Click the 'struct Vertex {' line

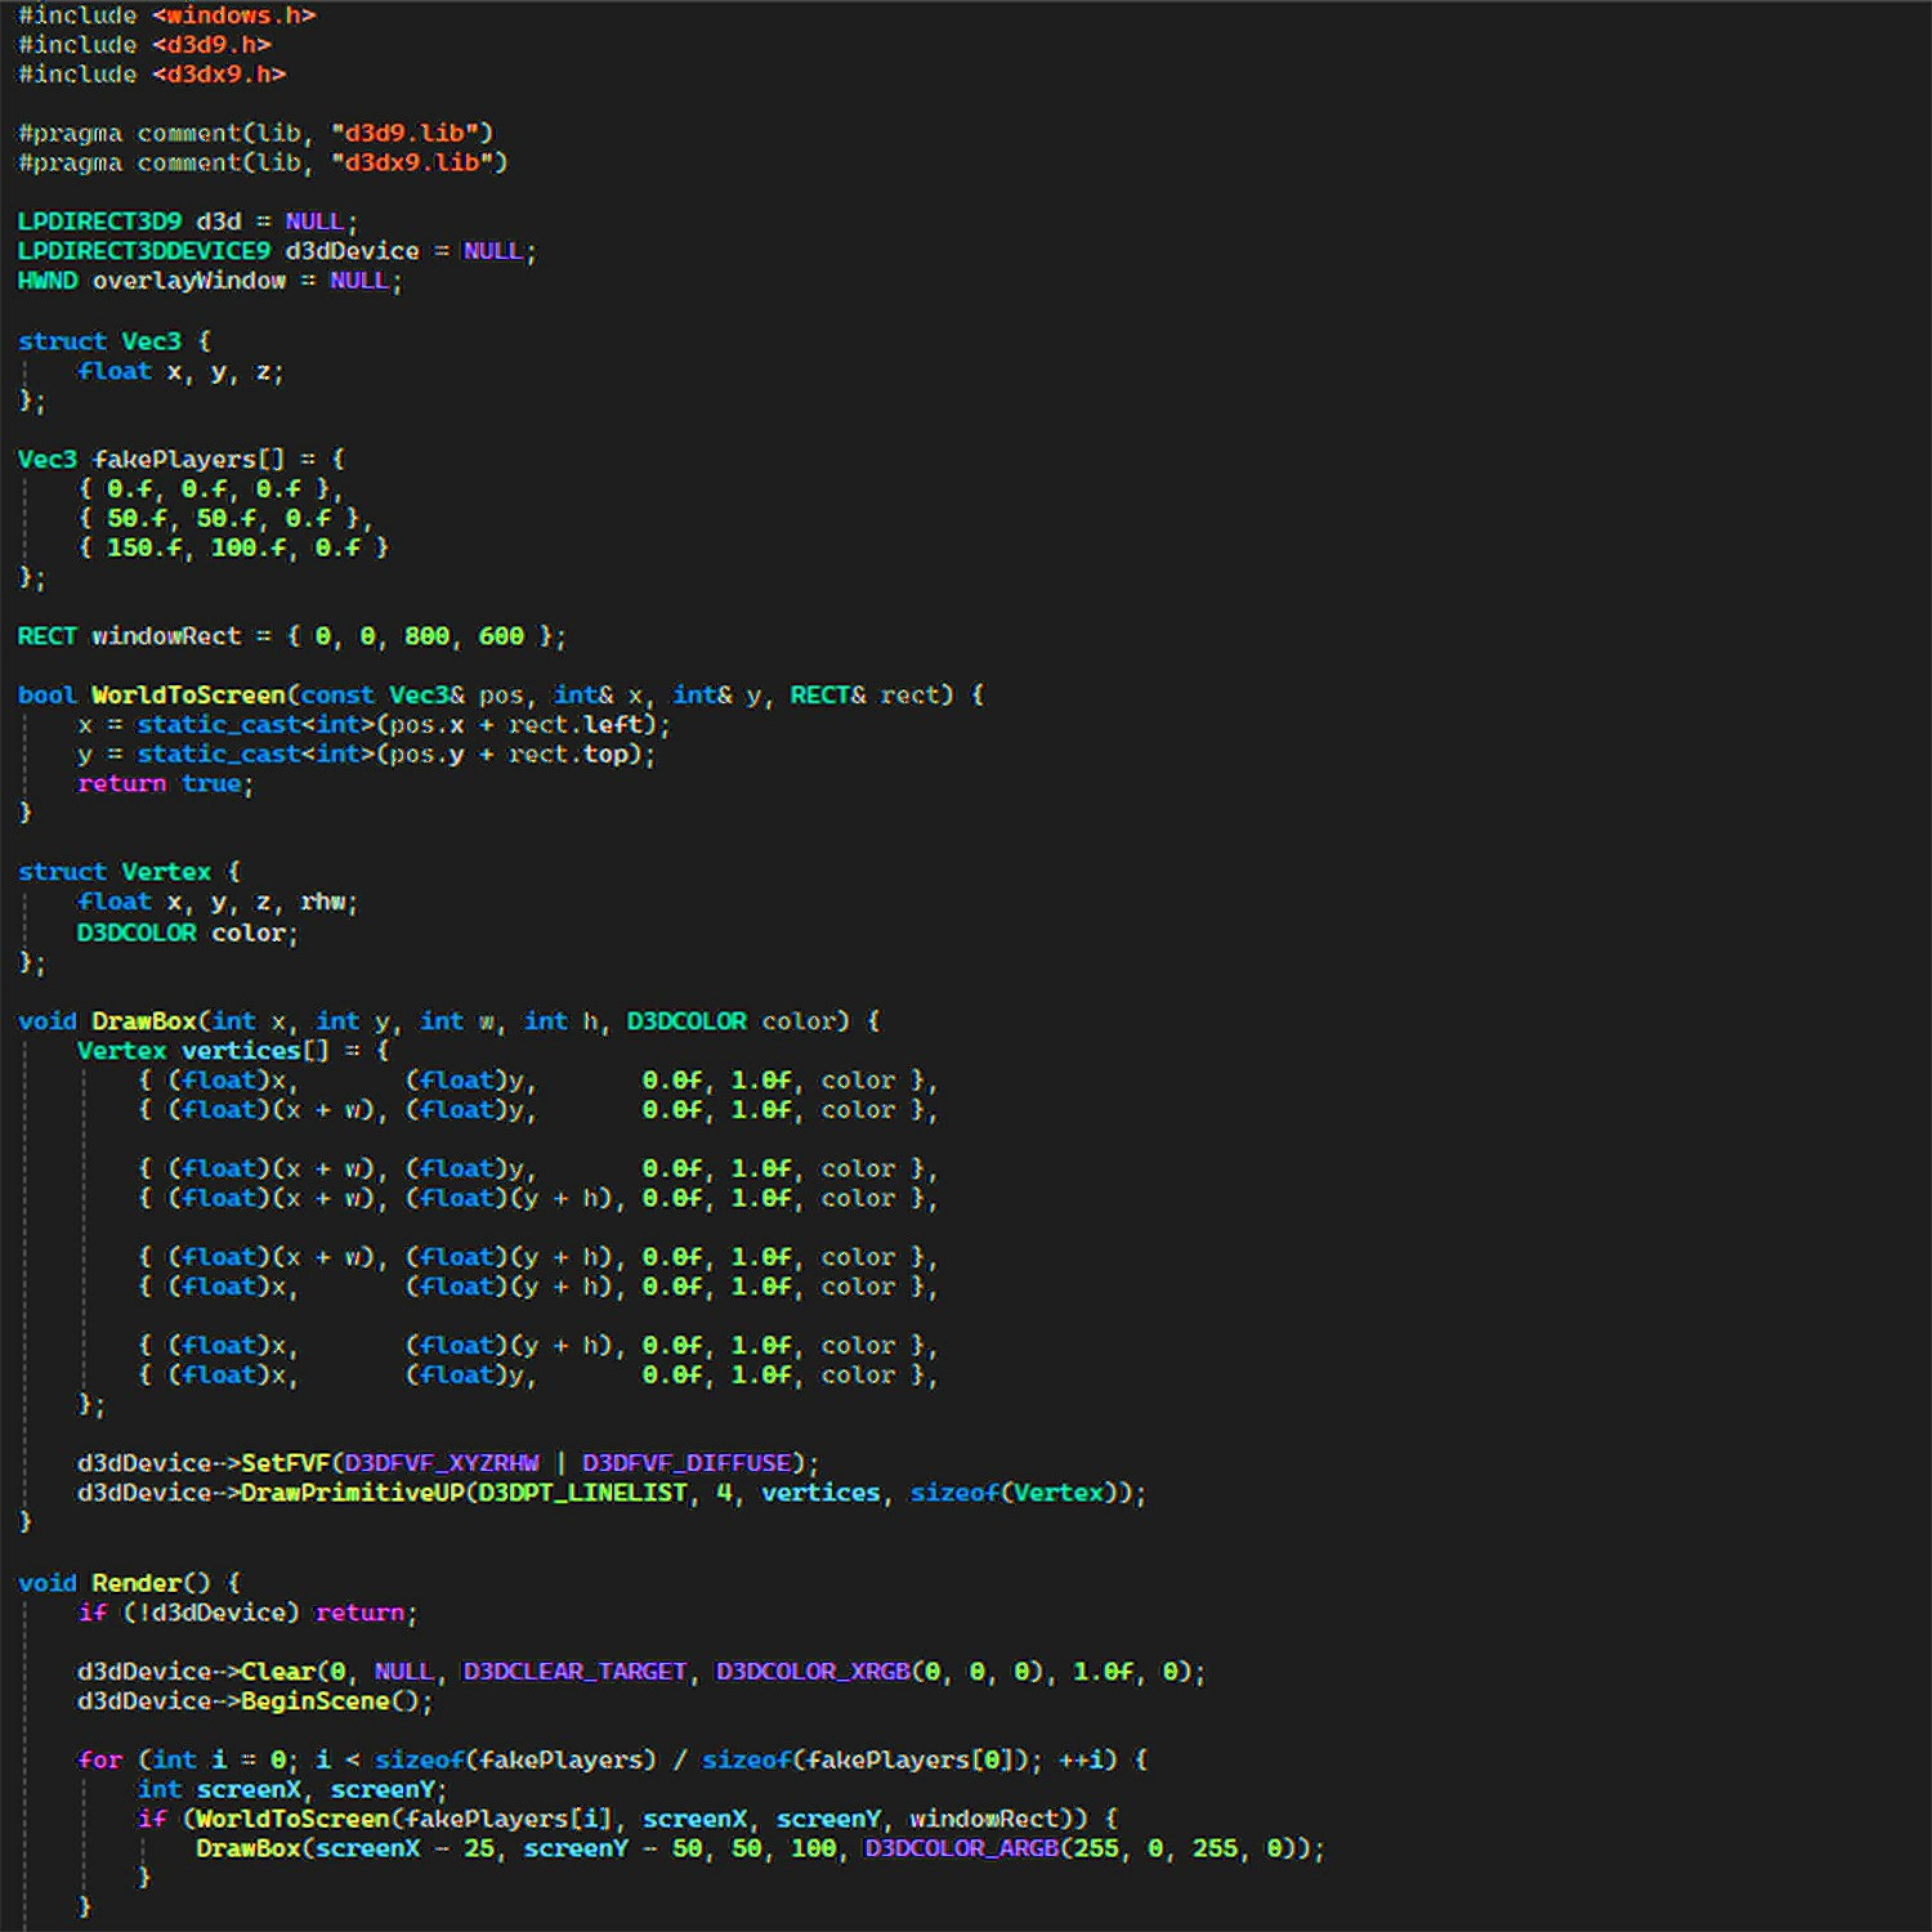click(129, 872)
